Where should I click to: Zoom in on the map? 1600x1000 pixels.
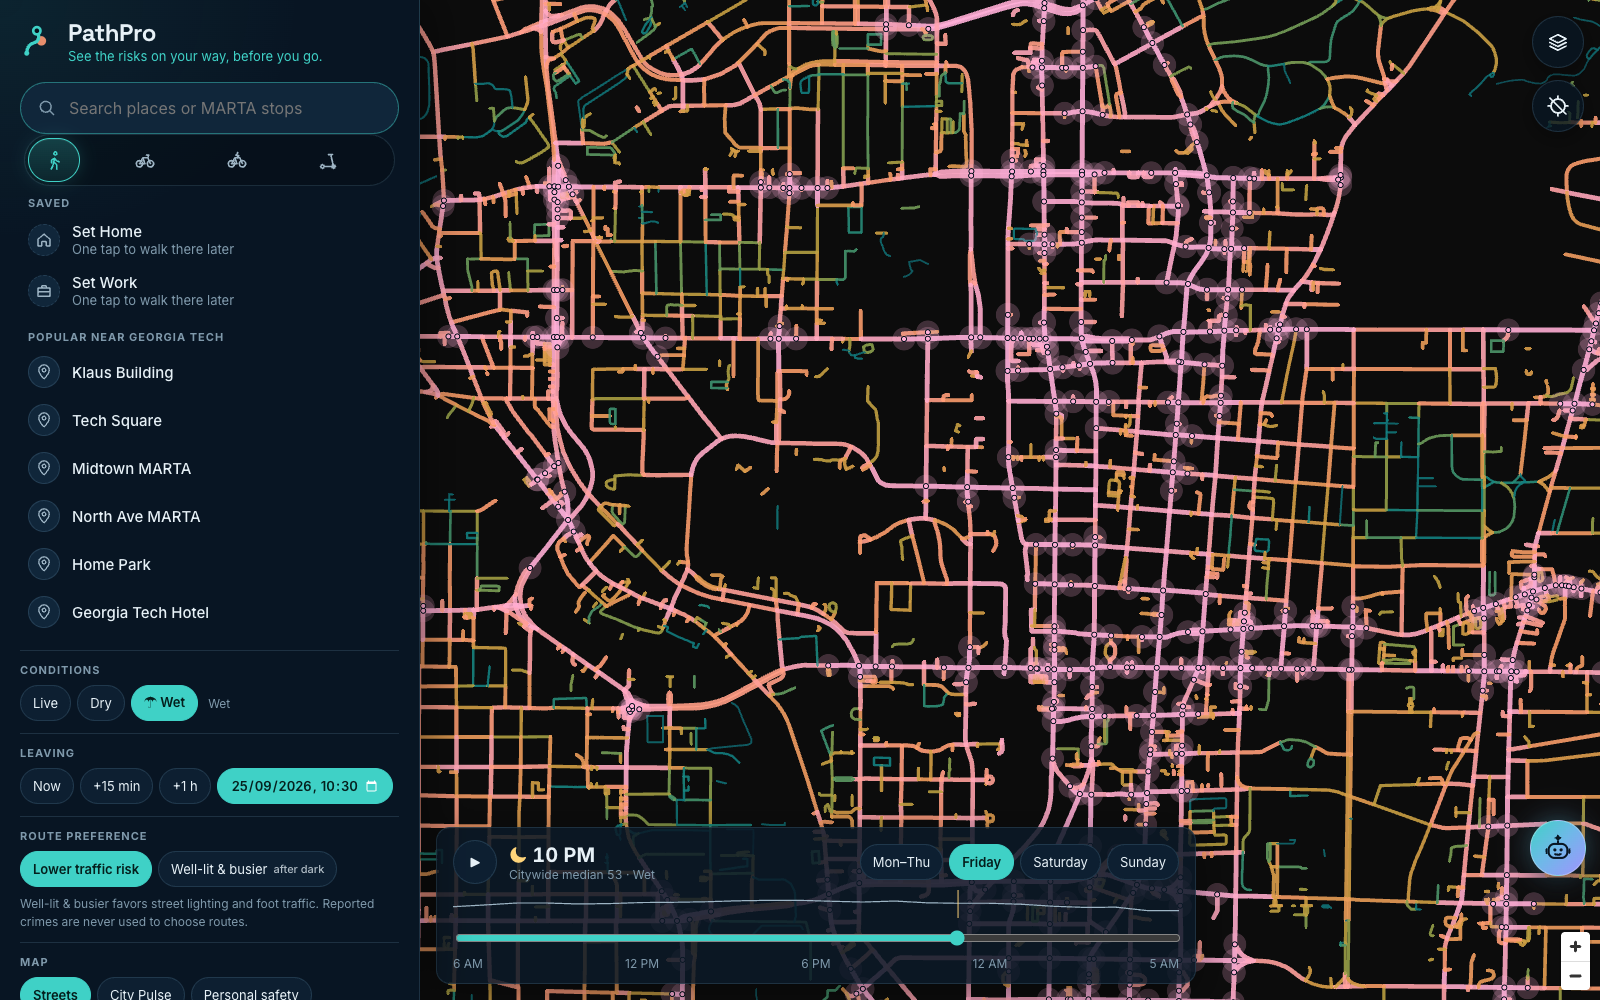1575,946
